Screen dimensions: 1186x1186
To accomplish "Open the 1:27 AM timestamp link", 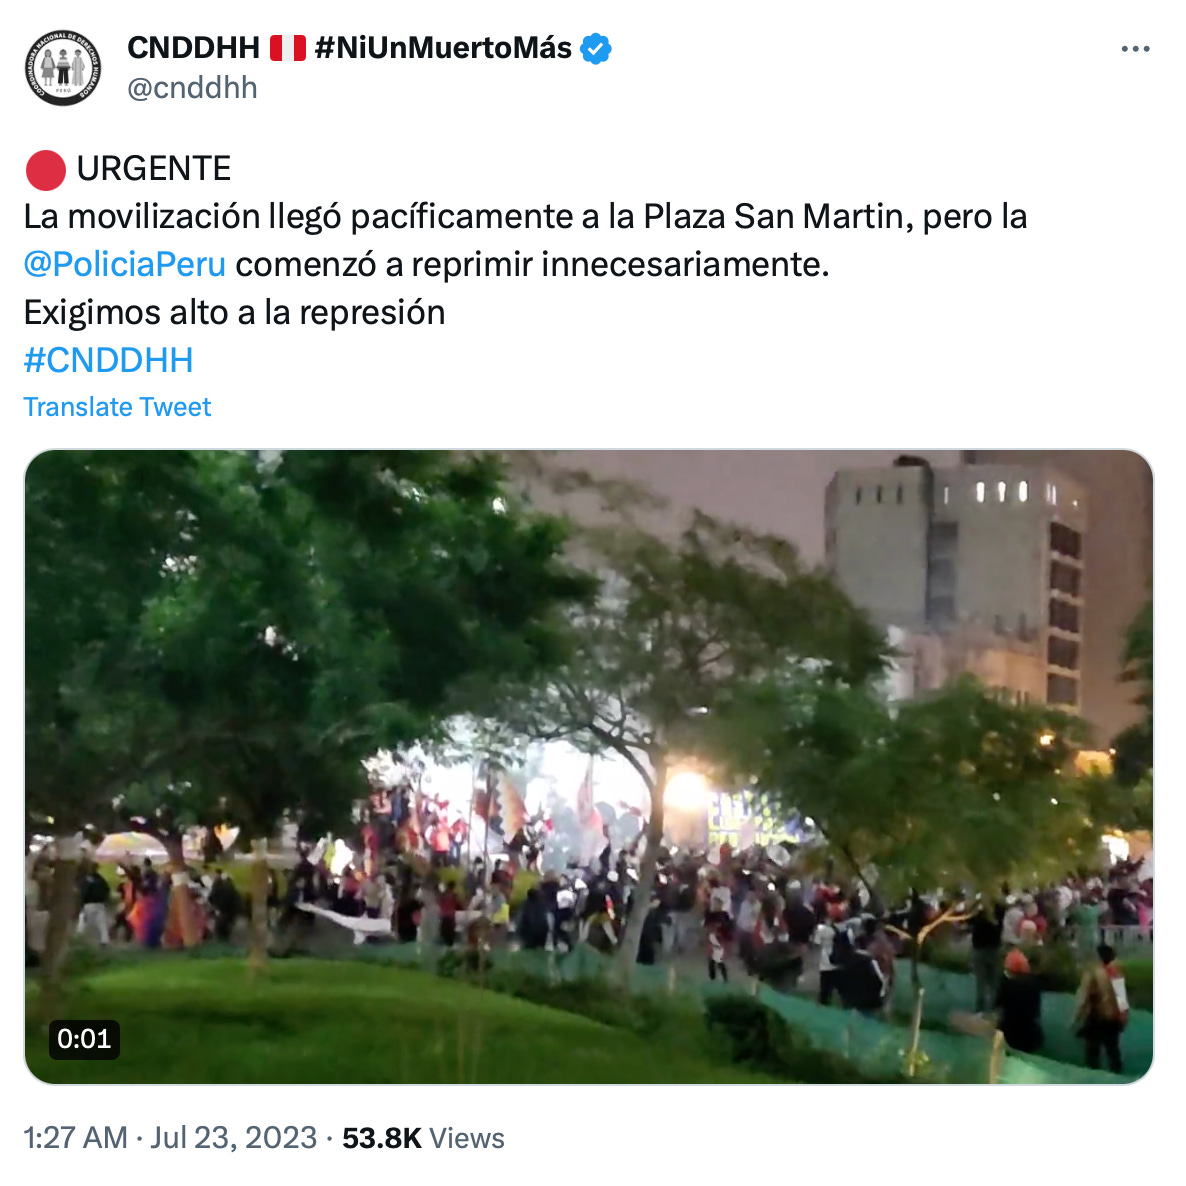I will tap(76, 1138).
